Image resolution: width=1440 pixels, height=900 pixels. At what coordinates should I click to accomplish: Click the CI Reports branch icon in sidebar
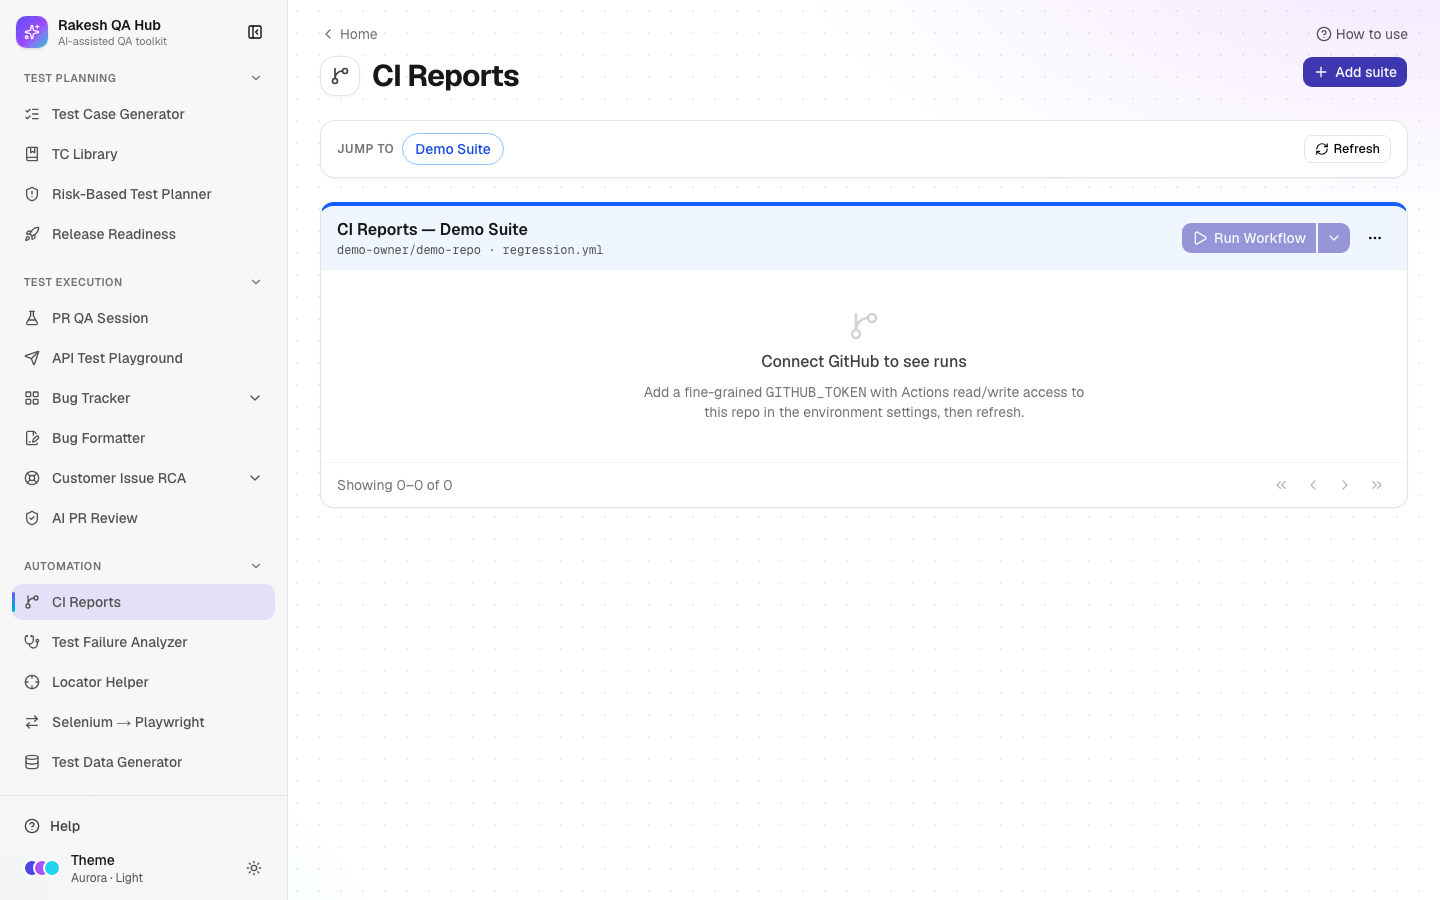(x=32, y=602)
